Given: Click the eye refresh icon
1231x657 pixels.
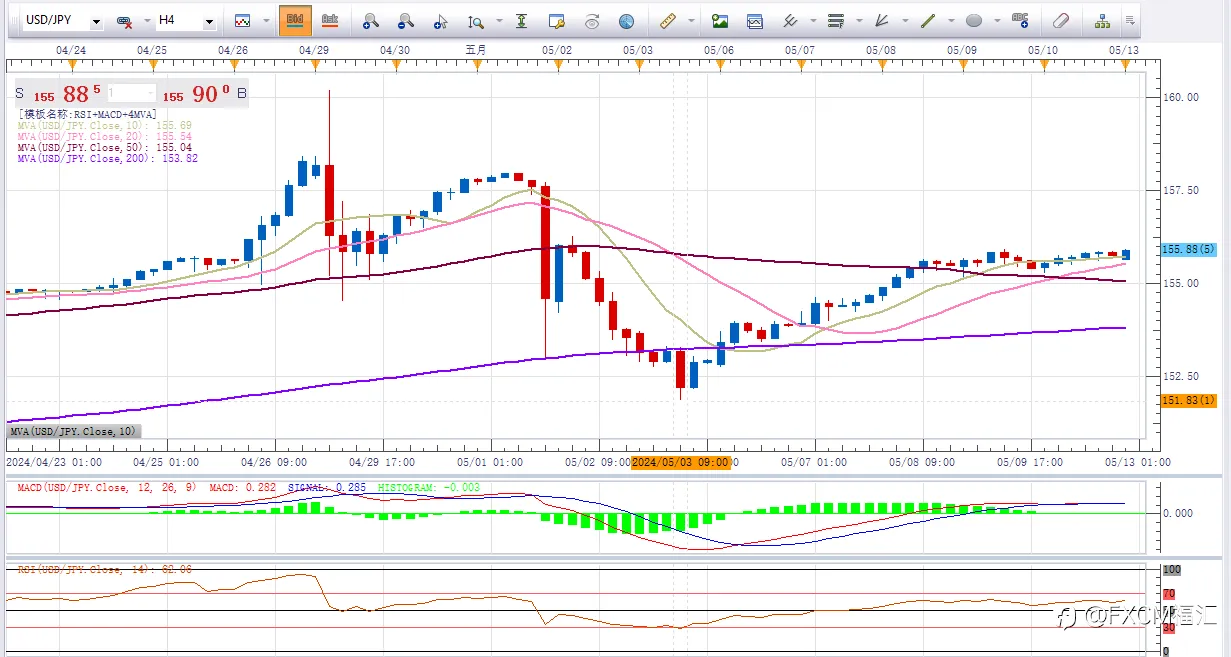Looking at the screenshot, I should [x=591, y=21].
